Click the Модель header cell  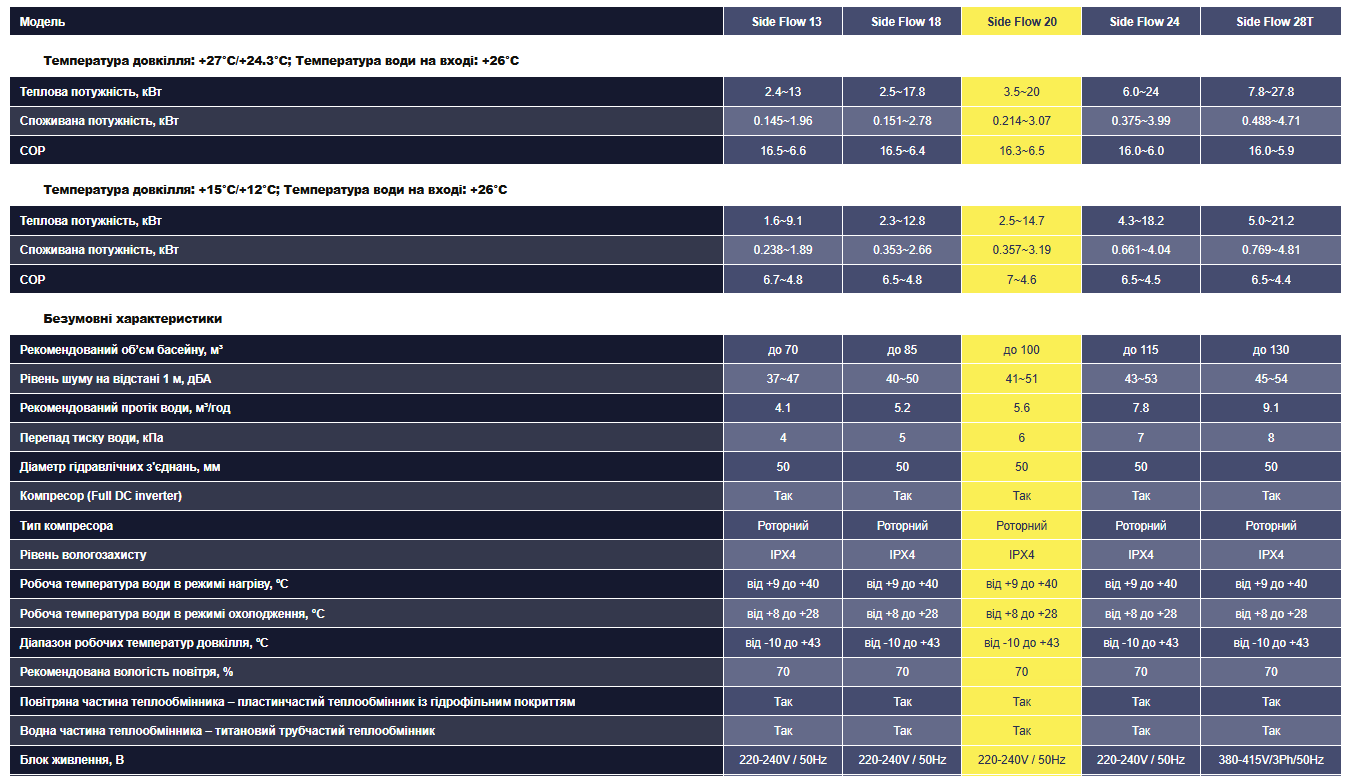[x=43, y=22]
